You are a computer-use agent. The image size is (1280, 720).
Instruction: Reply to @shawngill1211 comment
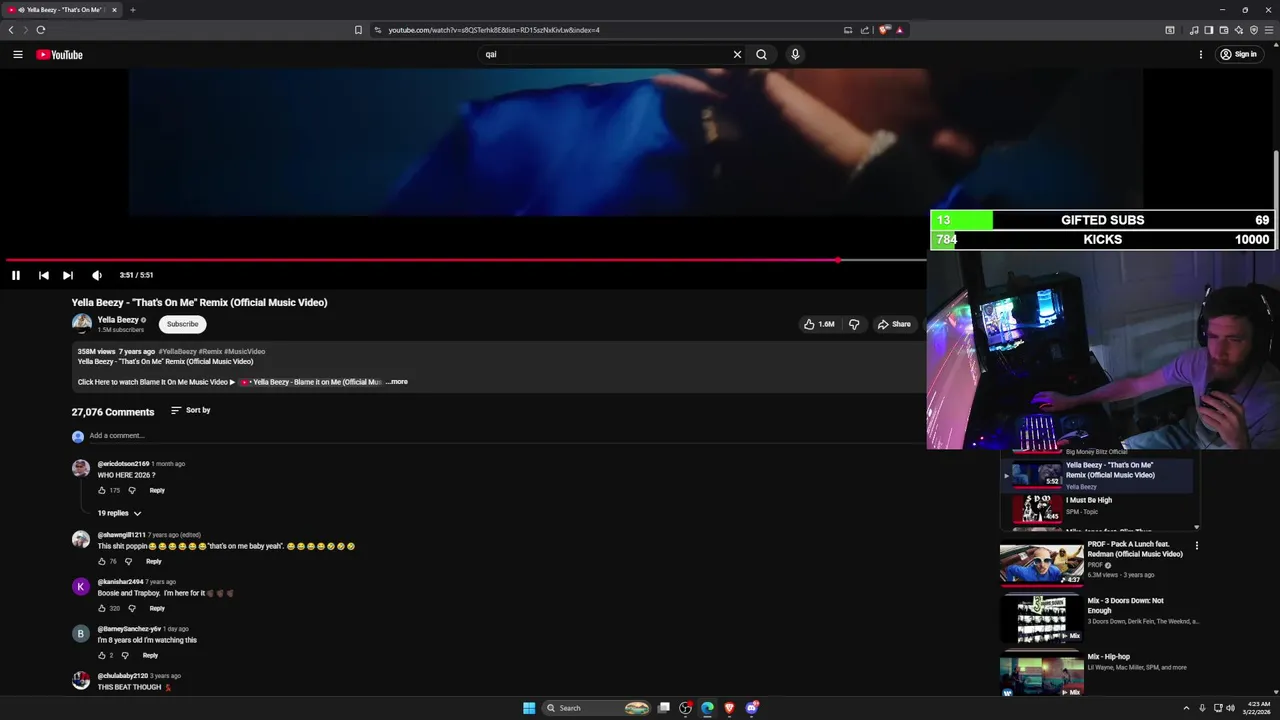click(154, 562)
